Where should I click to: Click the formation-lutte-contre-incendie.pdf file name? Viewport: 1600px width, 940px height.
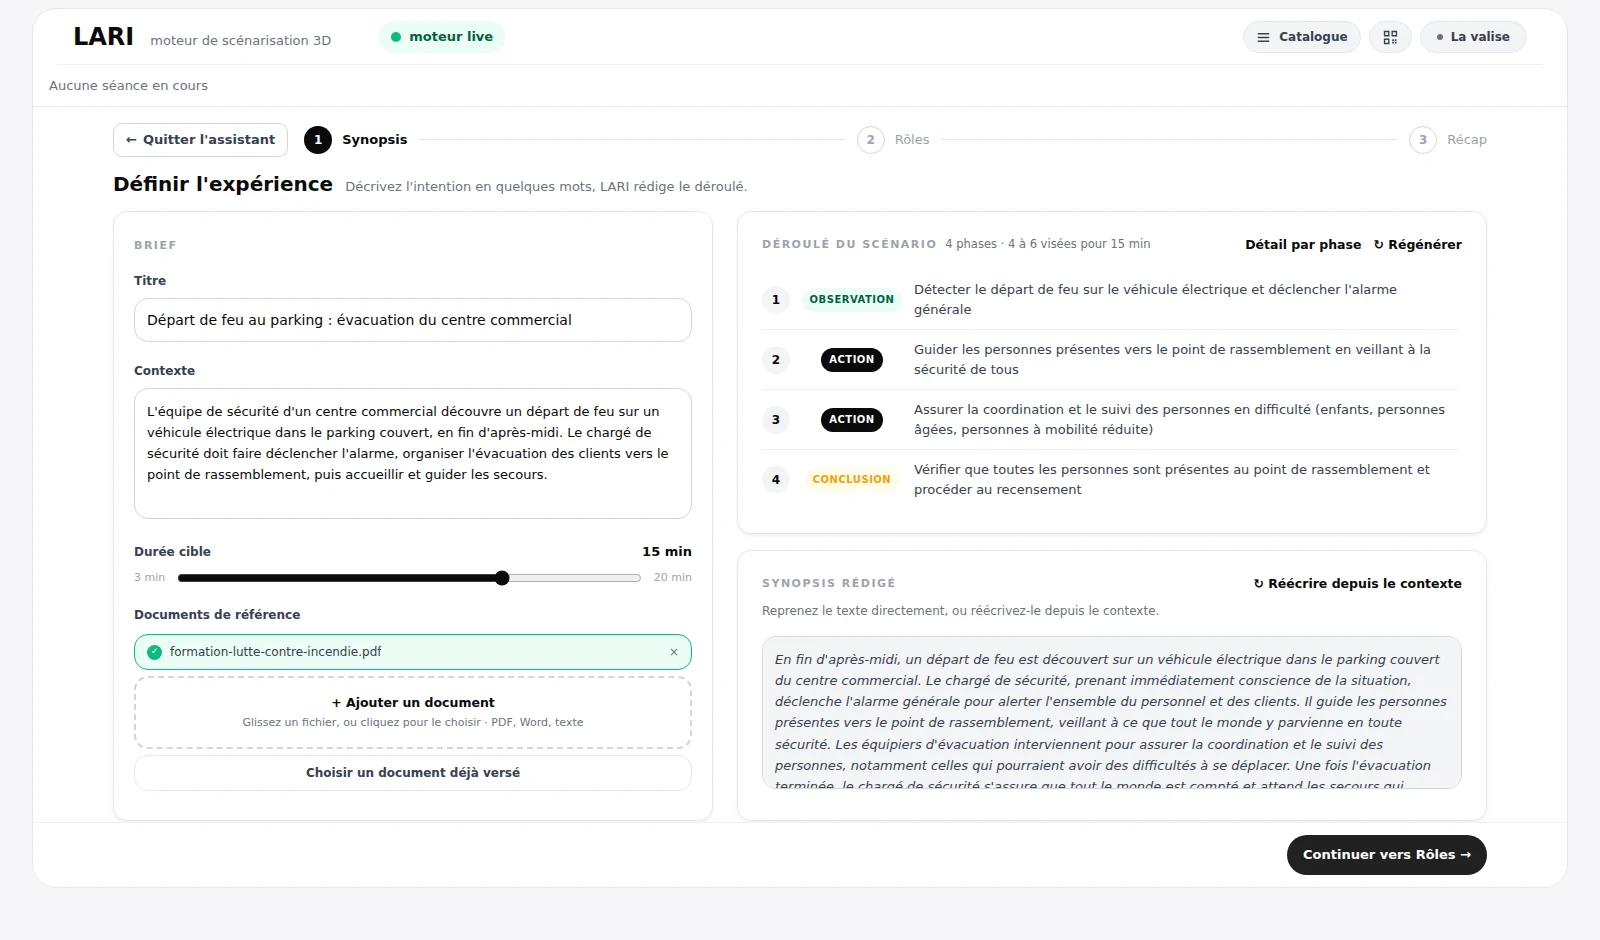(x=275, y=652)
